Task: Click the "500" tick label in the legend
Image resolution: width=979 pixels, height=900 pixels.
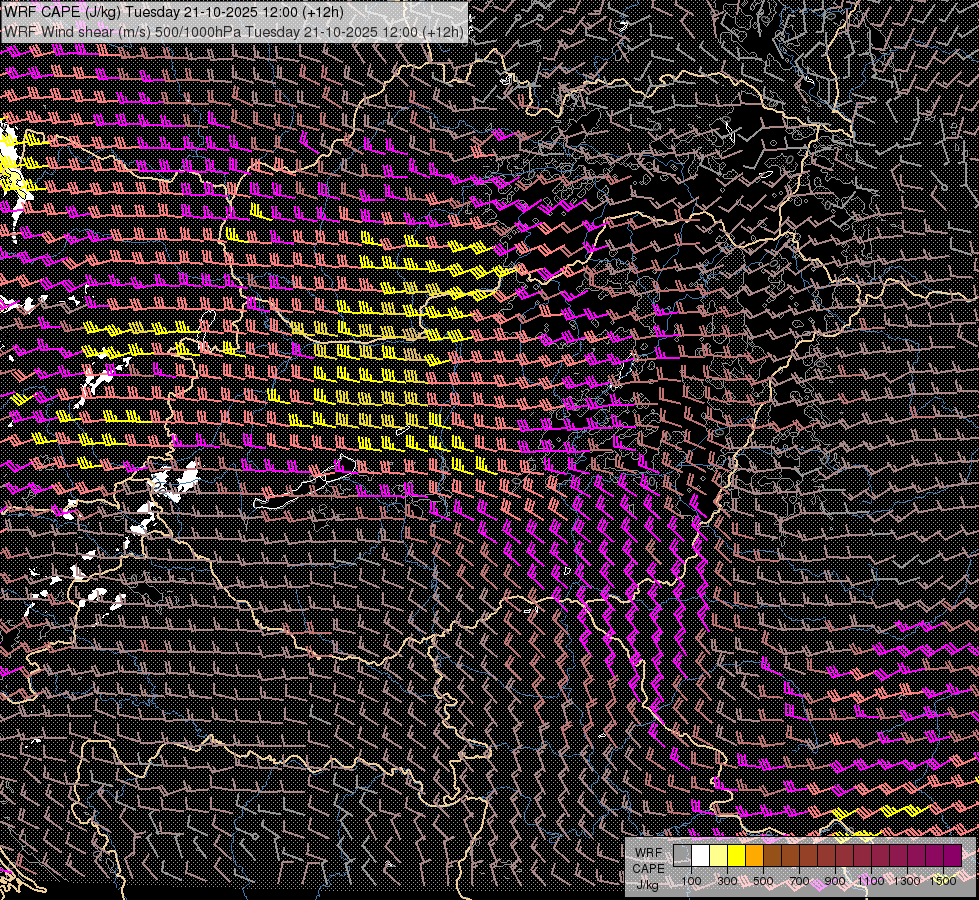Action: 763,881
